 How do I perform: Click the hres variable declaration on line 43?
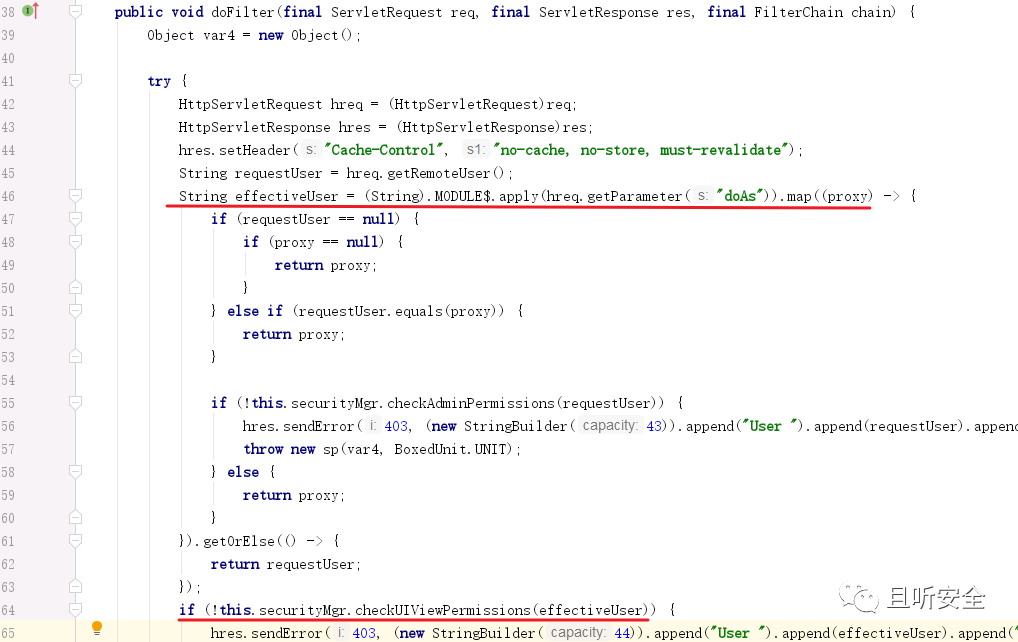354,127
